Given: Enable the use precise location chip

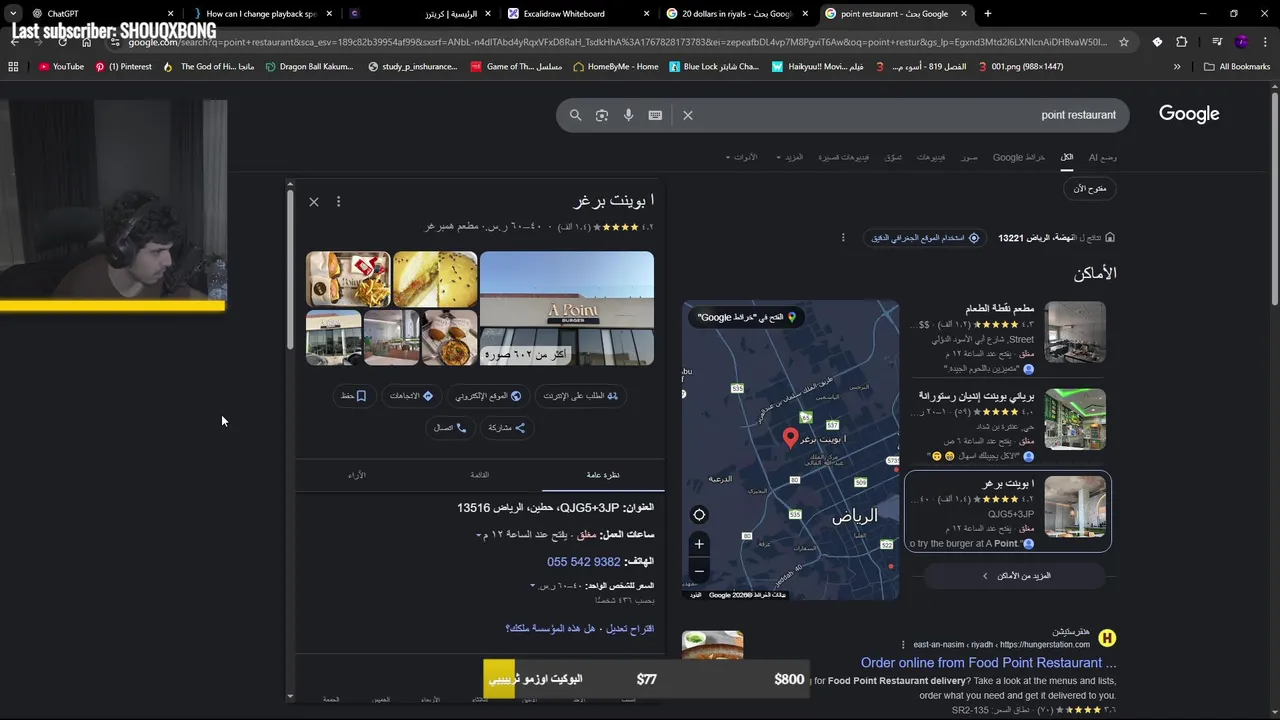Looking at the screenshot, I should (926, 238).
